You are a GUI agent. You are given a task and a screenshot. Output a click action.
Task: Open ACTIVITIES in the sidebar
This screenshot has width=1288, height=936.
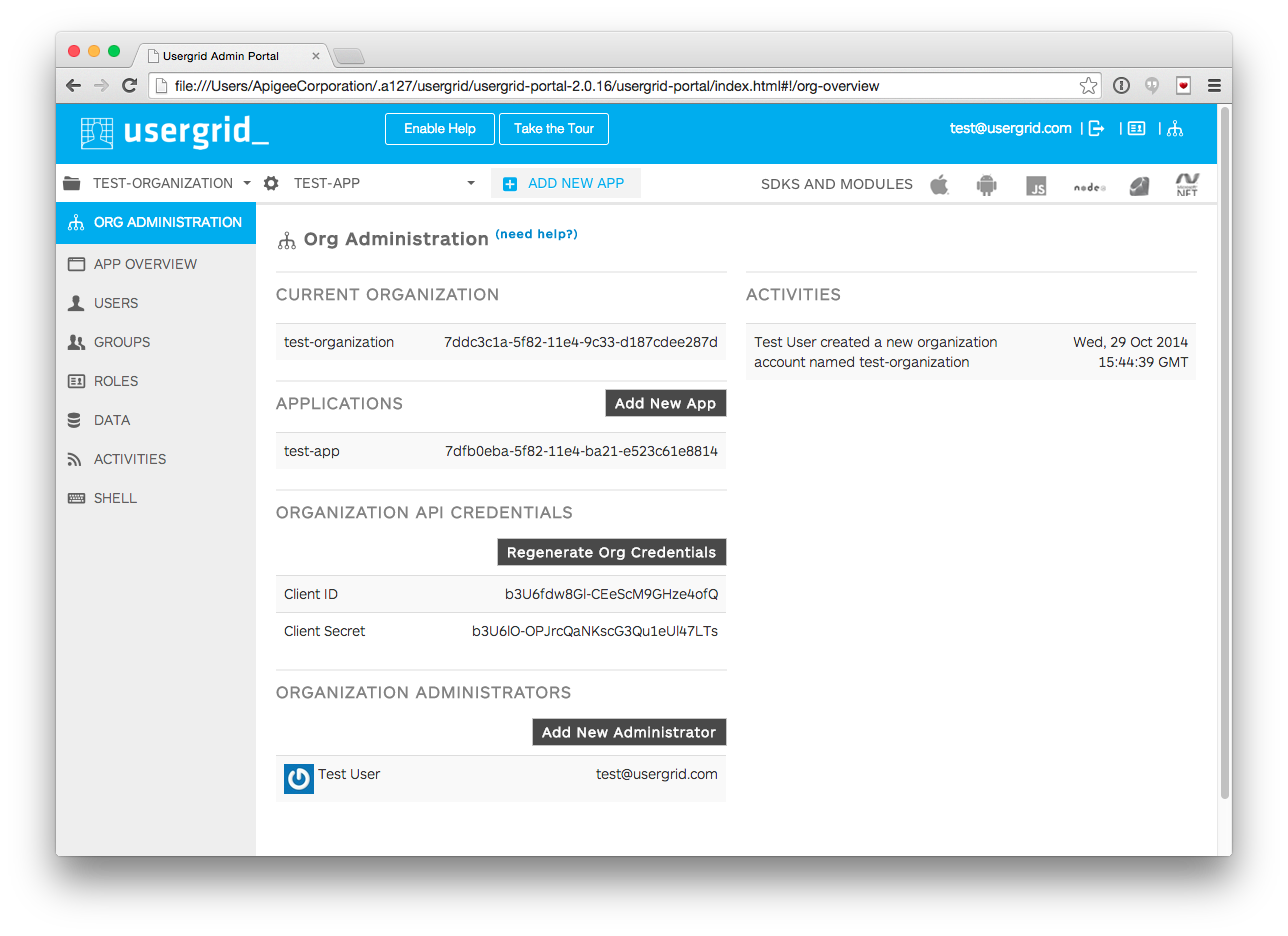click(156, 459)
